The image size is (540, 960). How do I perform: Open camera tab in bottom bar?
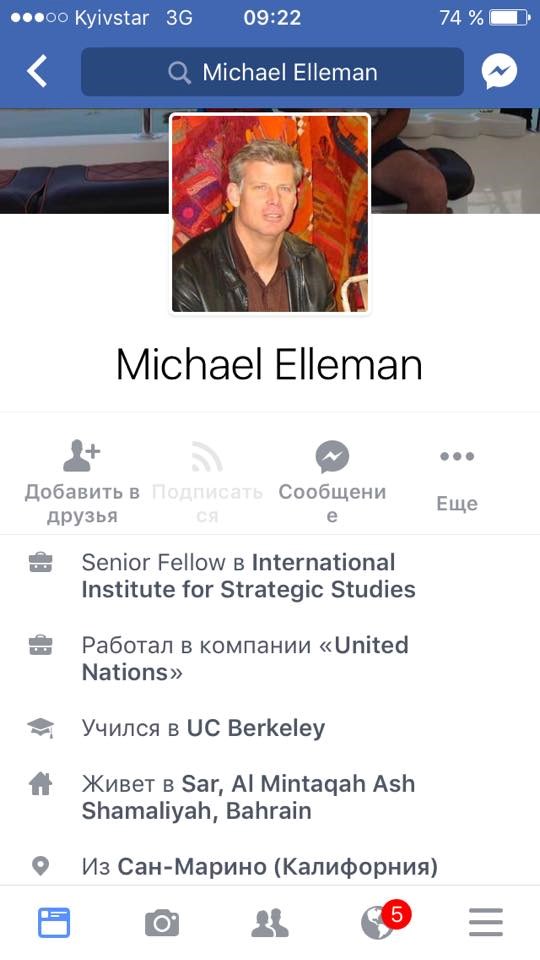pos(162,923)
